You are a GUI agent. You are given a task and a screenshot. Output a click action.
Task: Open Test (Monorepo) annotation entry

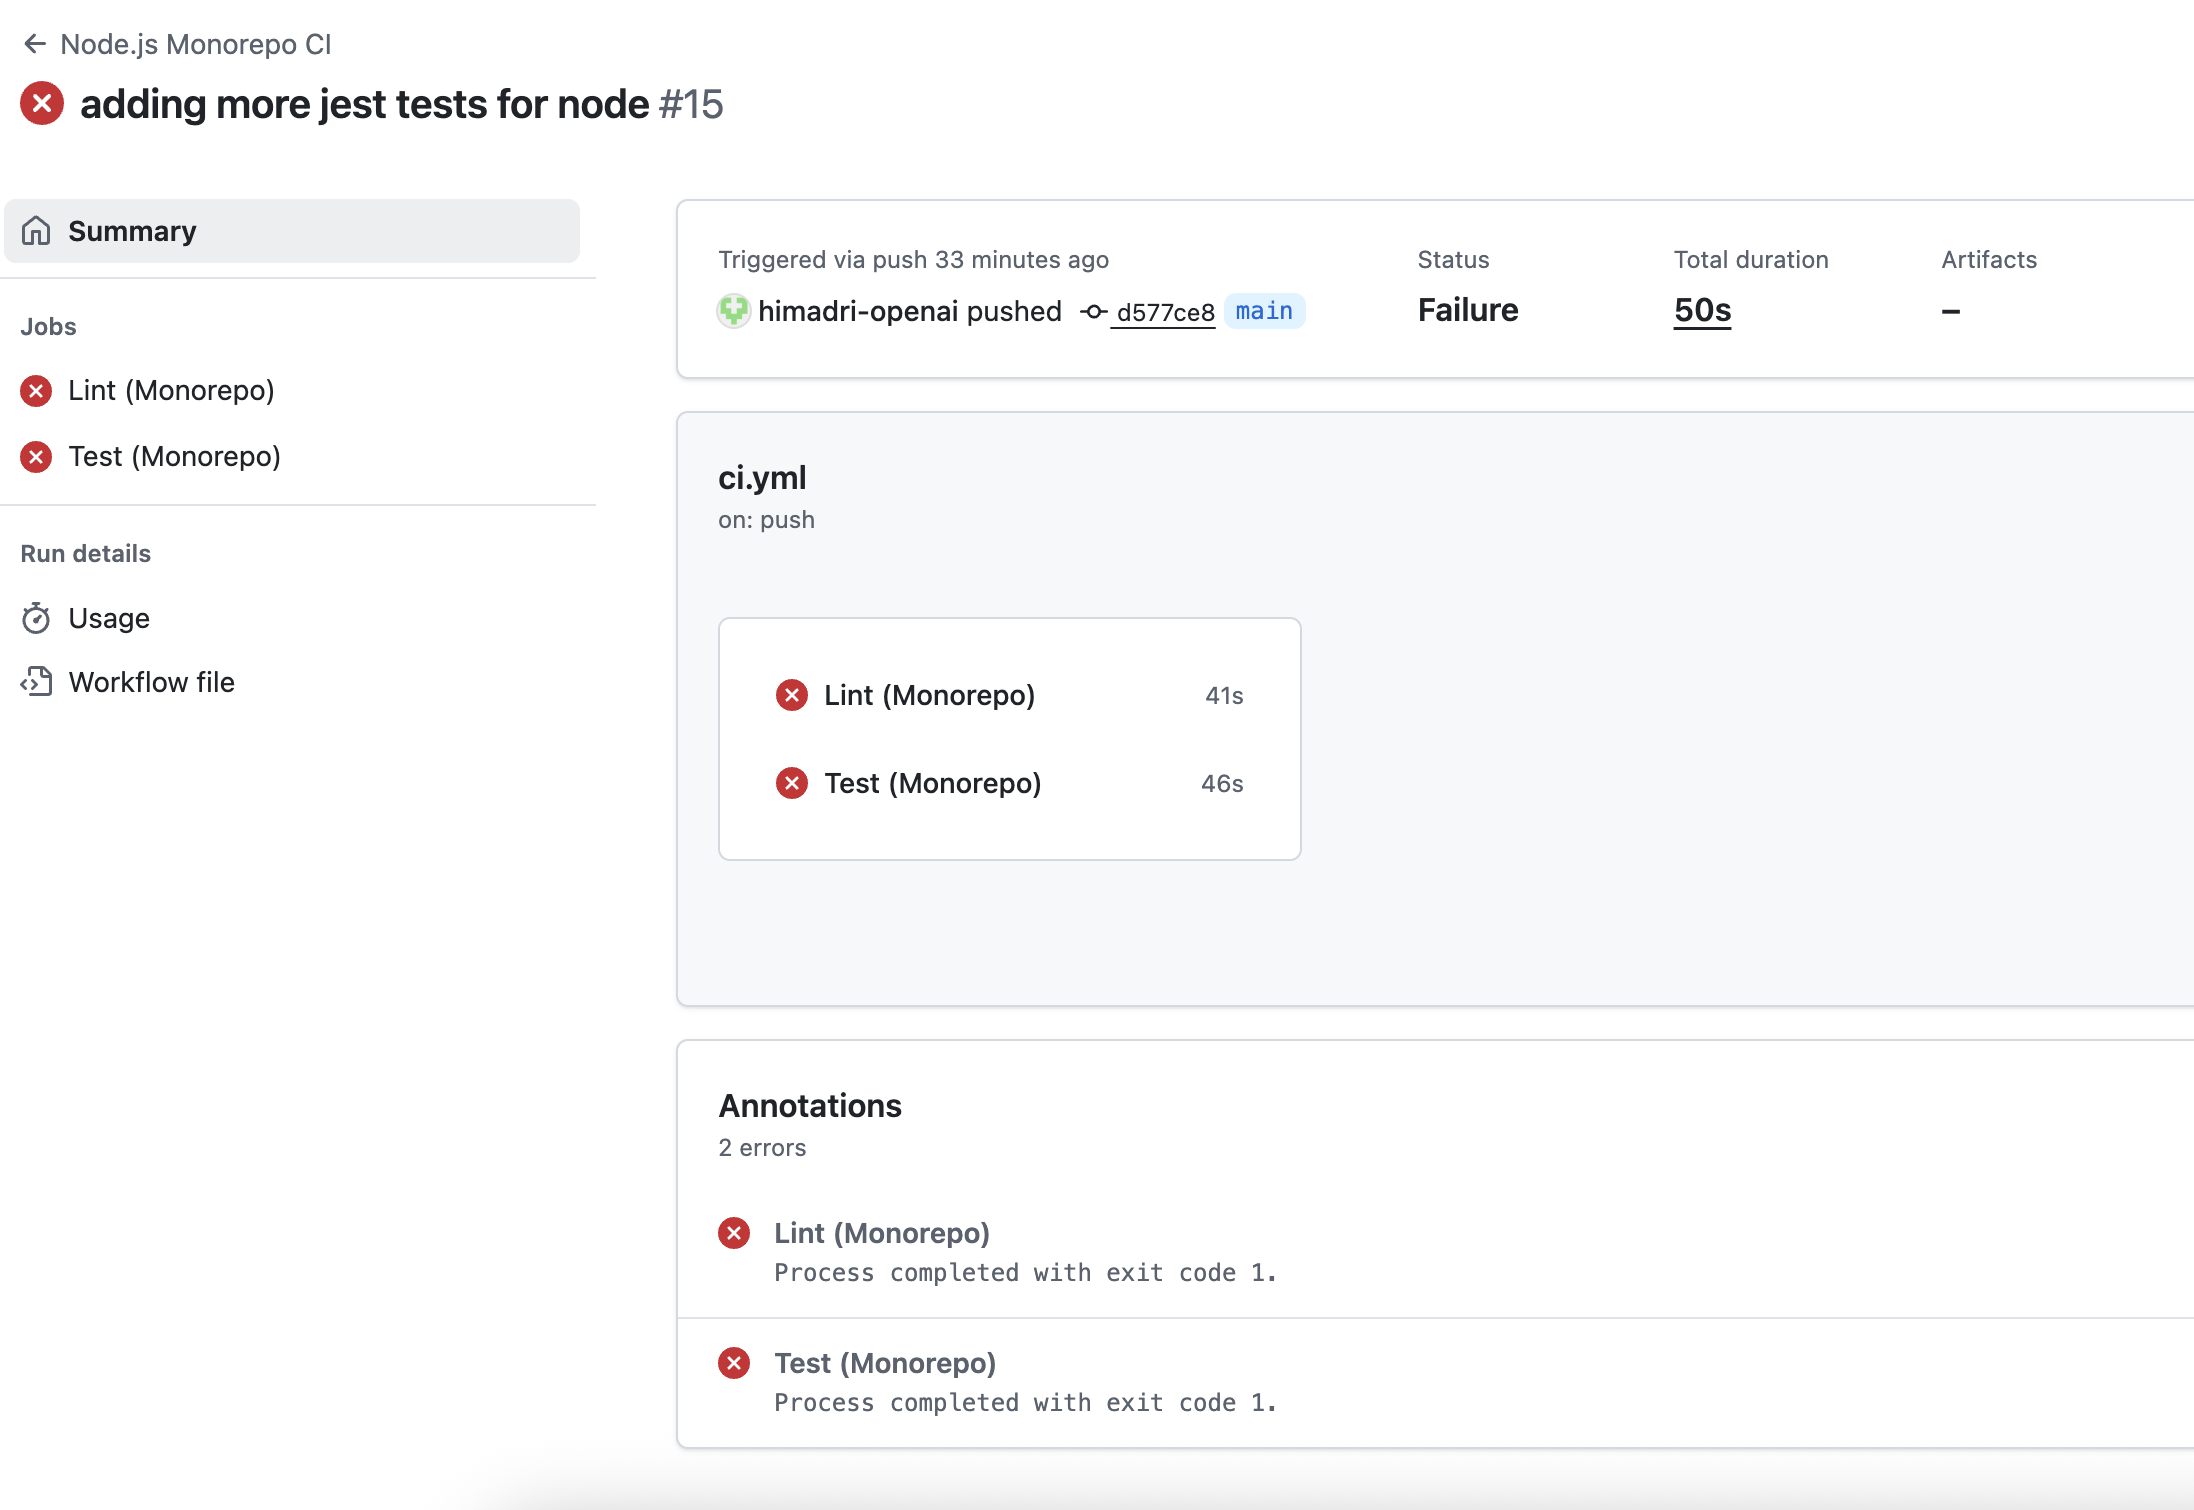click(885, 1363)
